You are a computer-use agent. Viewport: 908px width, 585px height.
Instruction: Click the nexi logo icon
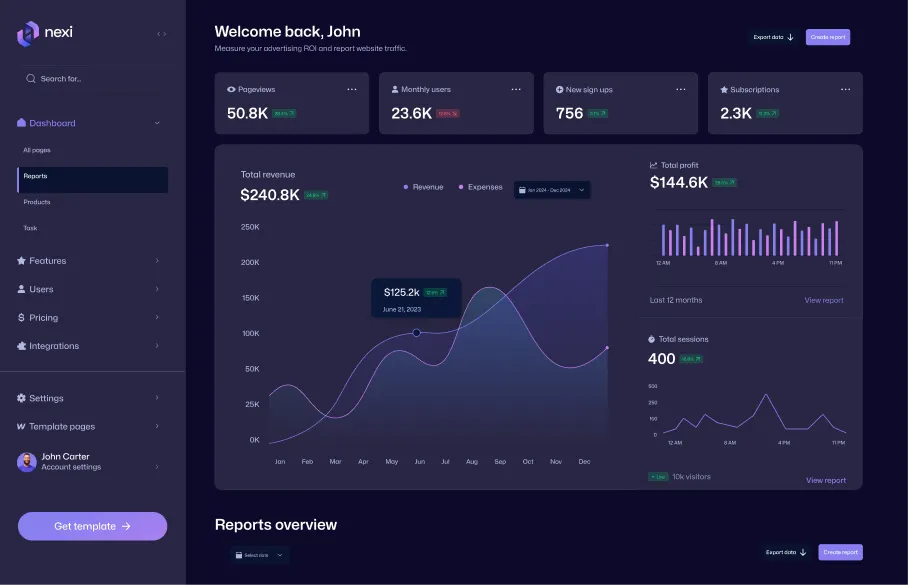(28, 34)
